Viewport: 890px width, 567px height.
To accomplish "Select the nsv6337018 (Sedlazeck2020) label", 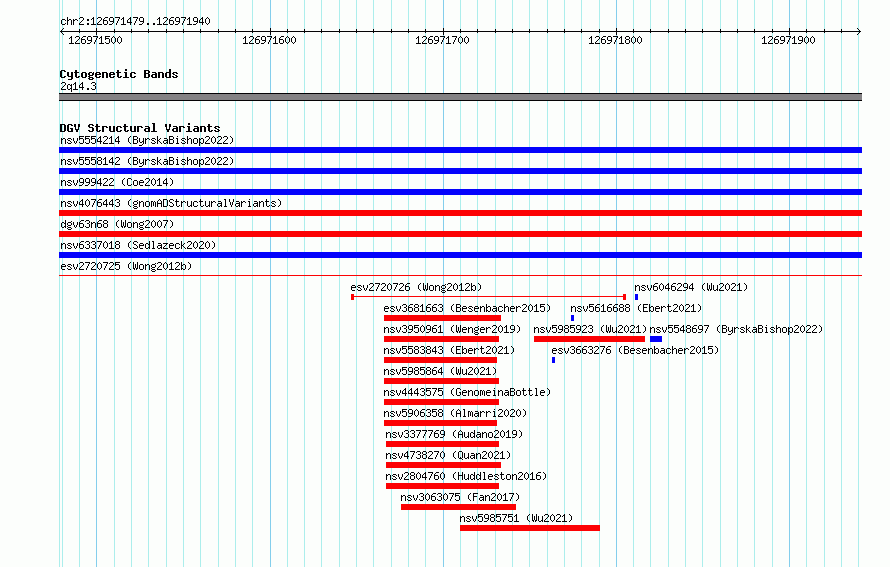I will point(138,245).
